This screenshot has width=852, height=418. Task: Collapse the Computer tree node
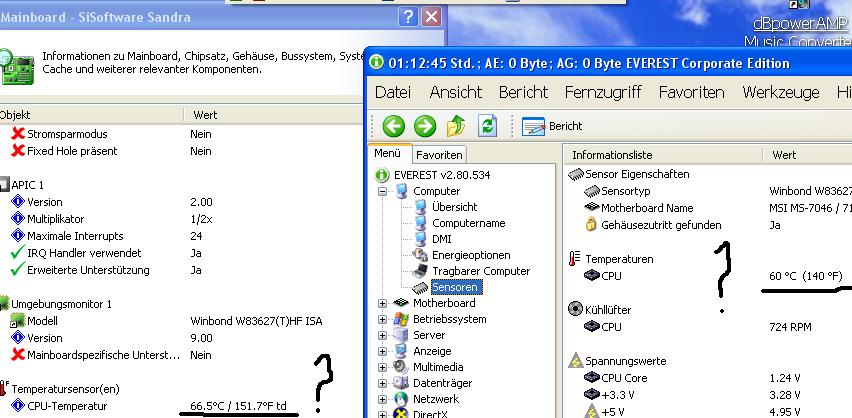(383, 191)
